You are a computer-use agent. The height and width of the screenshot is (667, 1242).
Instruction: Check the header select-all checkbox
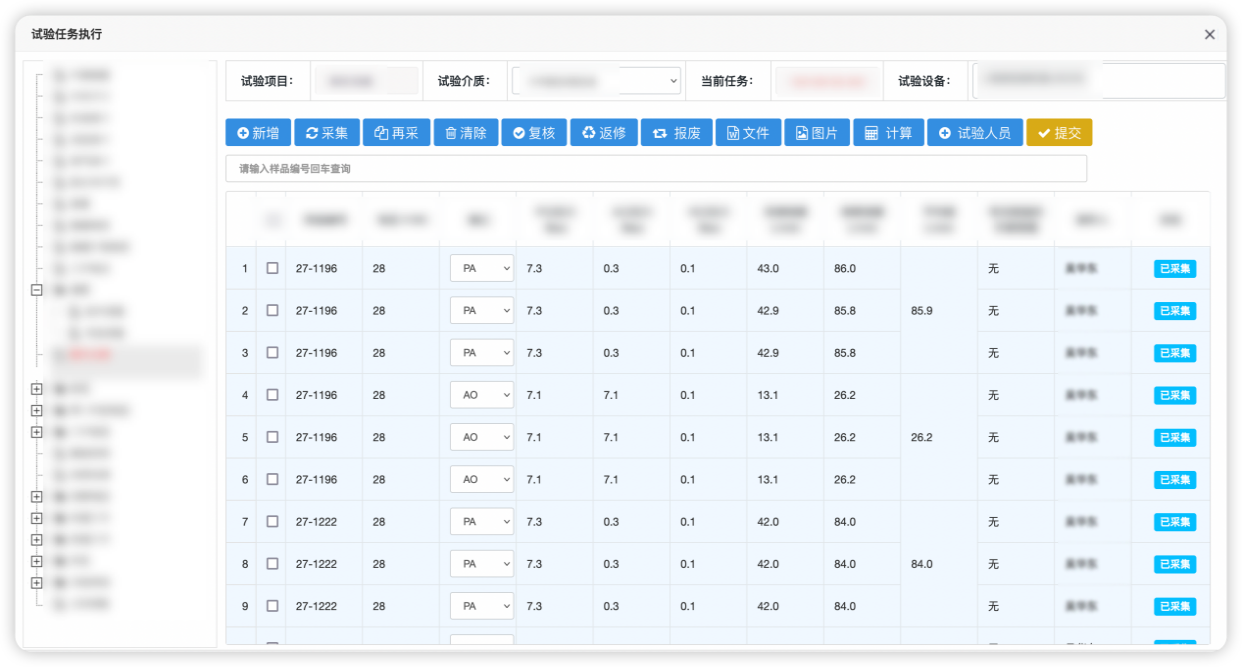tap(272, 220)
